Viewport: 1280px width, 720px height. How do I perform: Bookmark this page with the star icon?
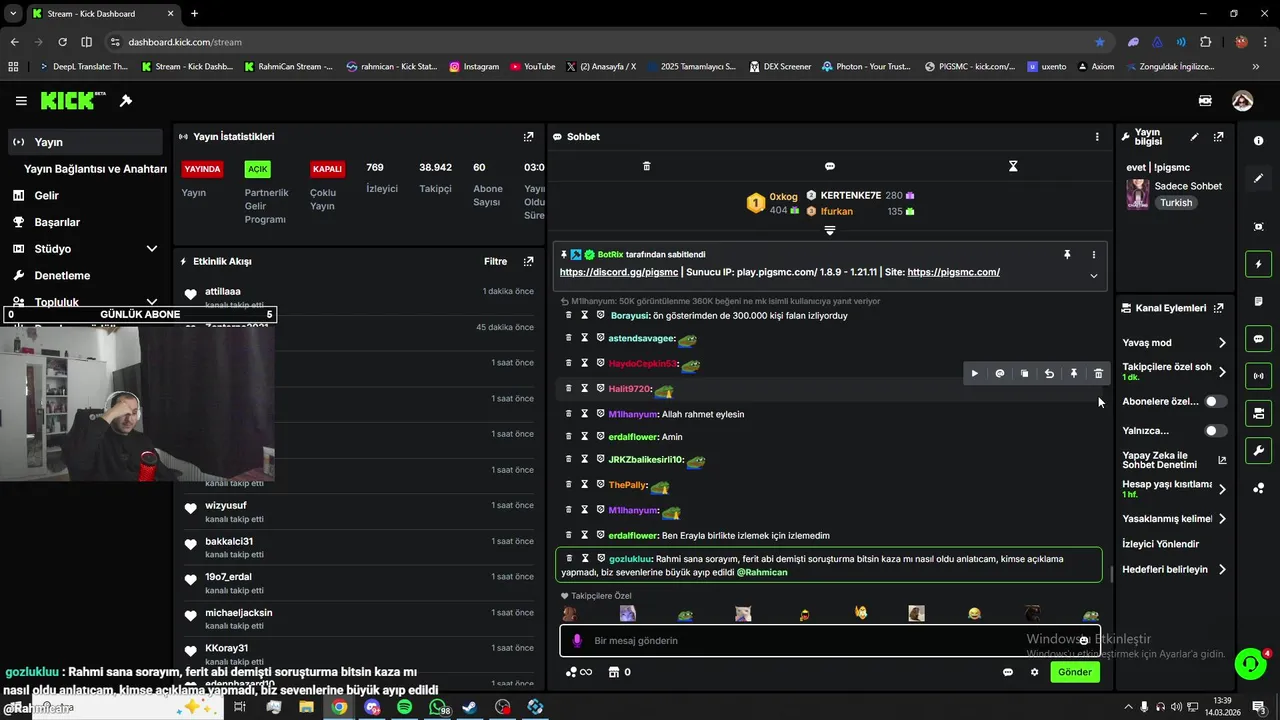[x=1100, y=42]
